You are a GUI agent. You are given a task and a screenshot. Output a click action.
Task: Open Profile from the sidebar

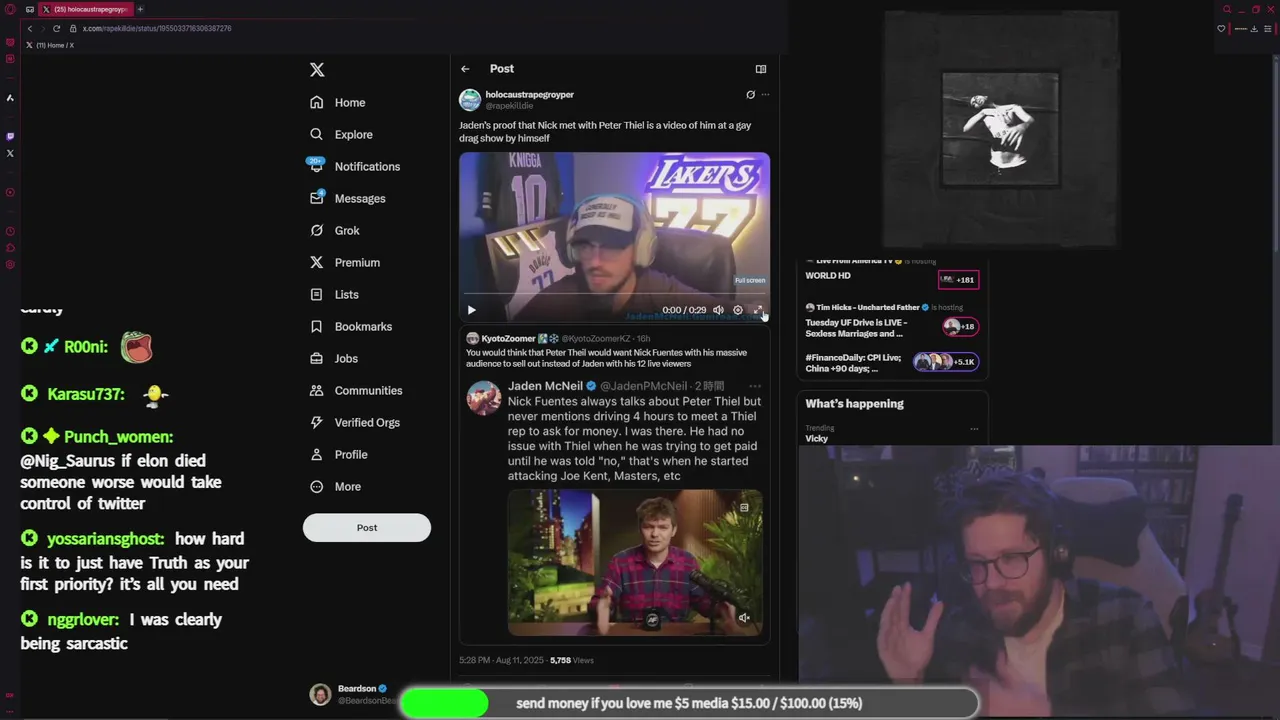(338, 454)
